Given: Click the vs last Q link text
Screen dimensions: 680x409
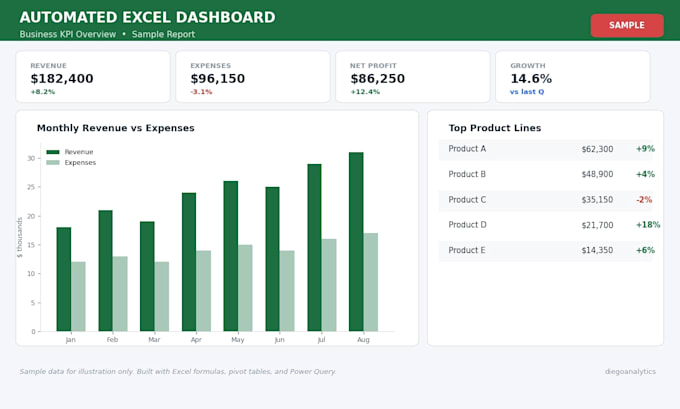Looking at the screenshot, I should (527, 92).
